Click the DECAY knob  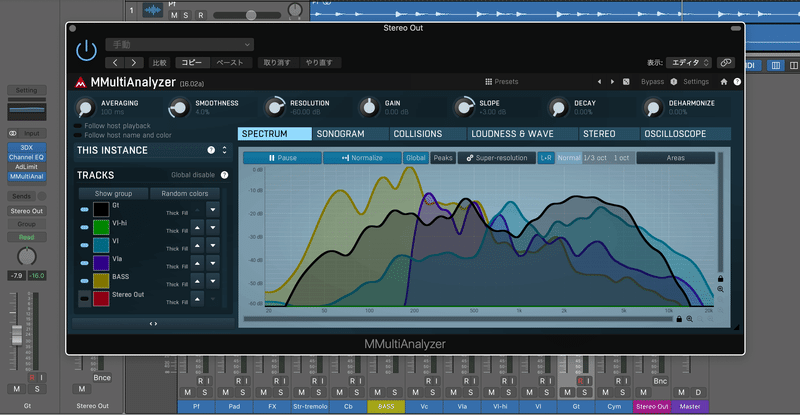click(558, 108)
